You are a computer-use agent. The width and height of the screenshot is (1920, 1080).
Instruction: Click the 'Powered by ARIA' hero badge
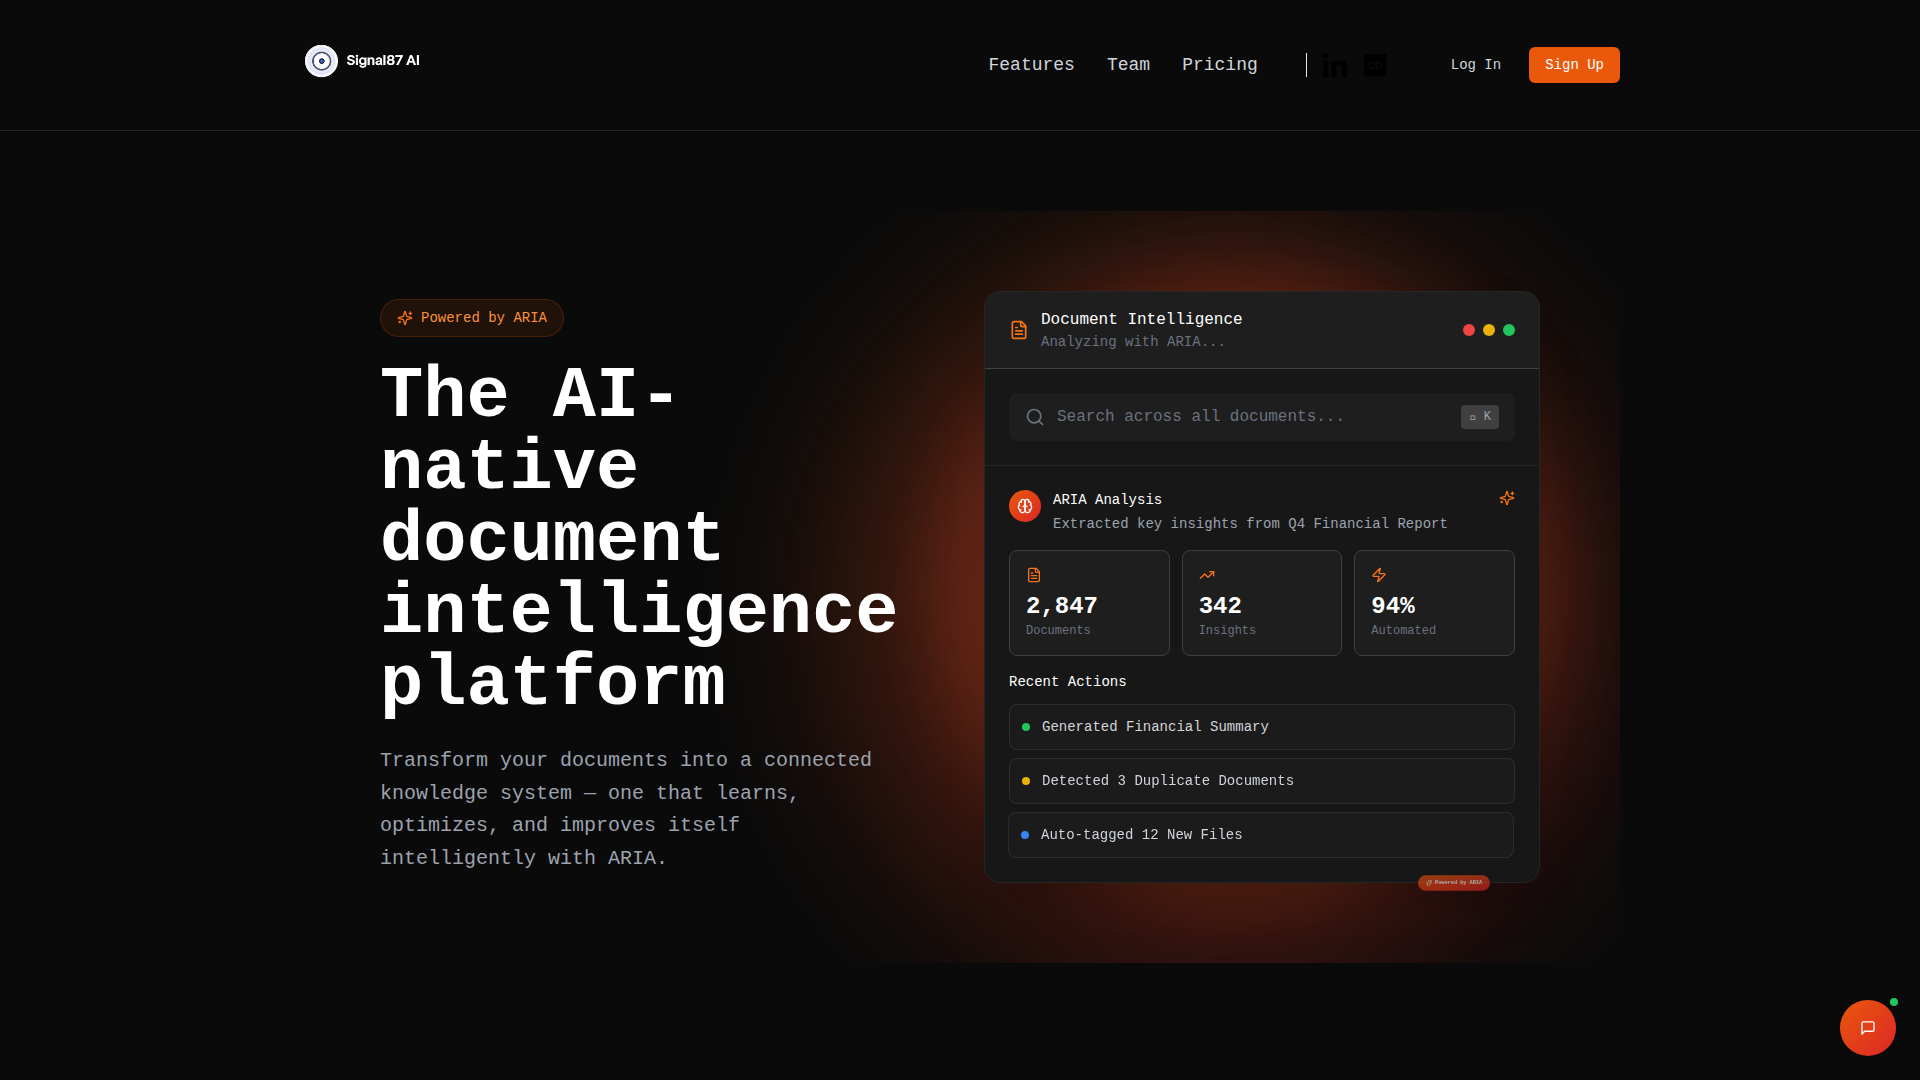pos(471,318)
